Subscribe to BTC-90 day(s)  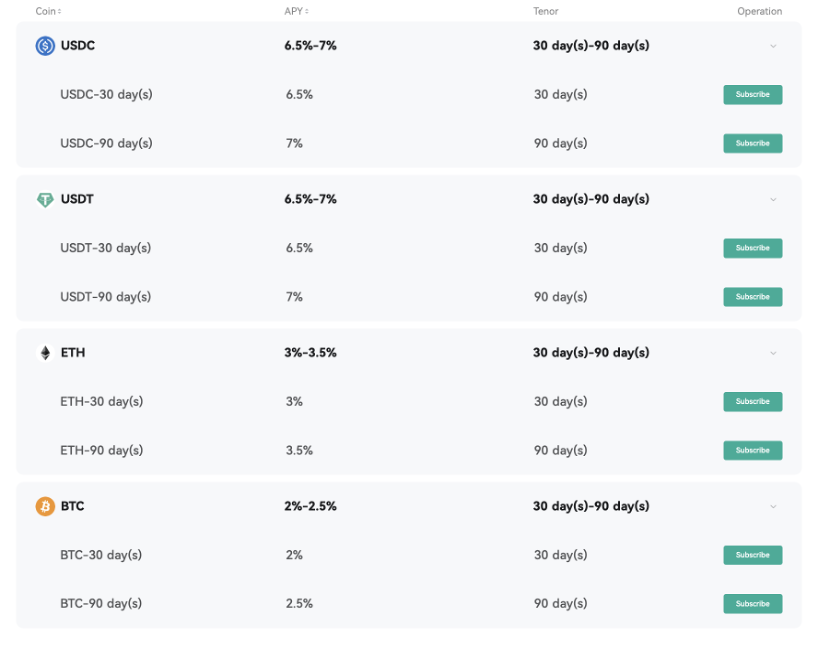[752, 603]
